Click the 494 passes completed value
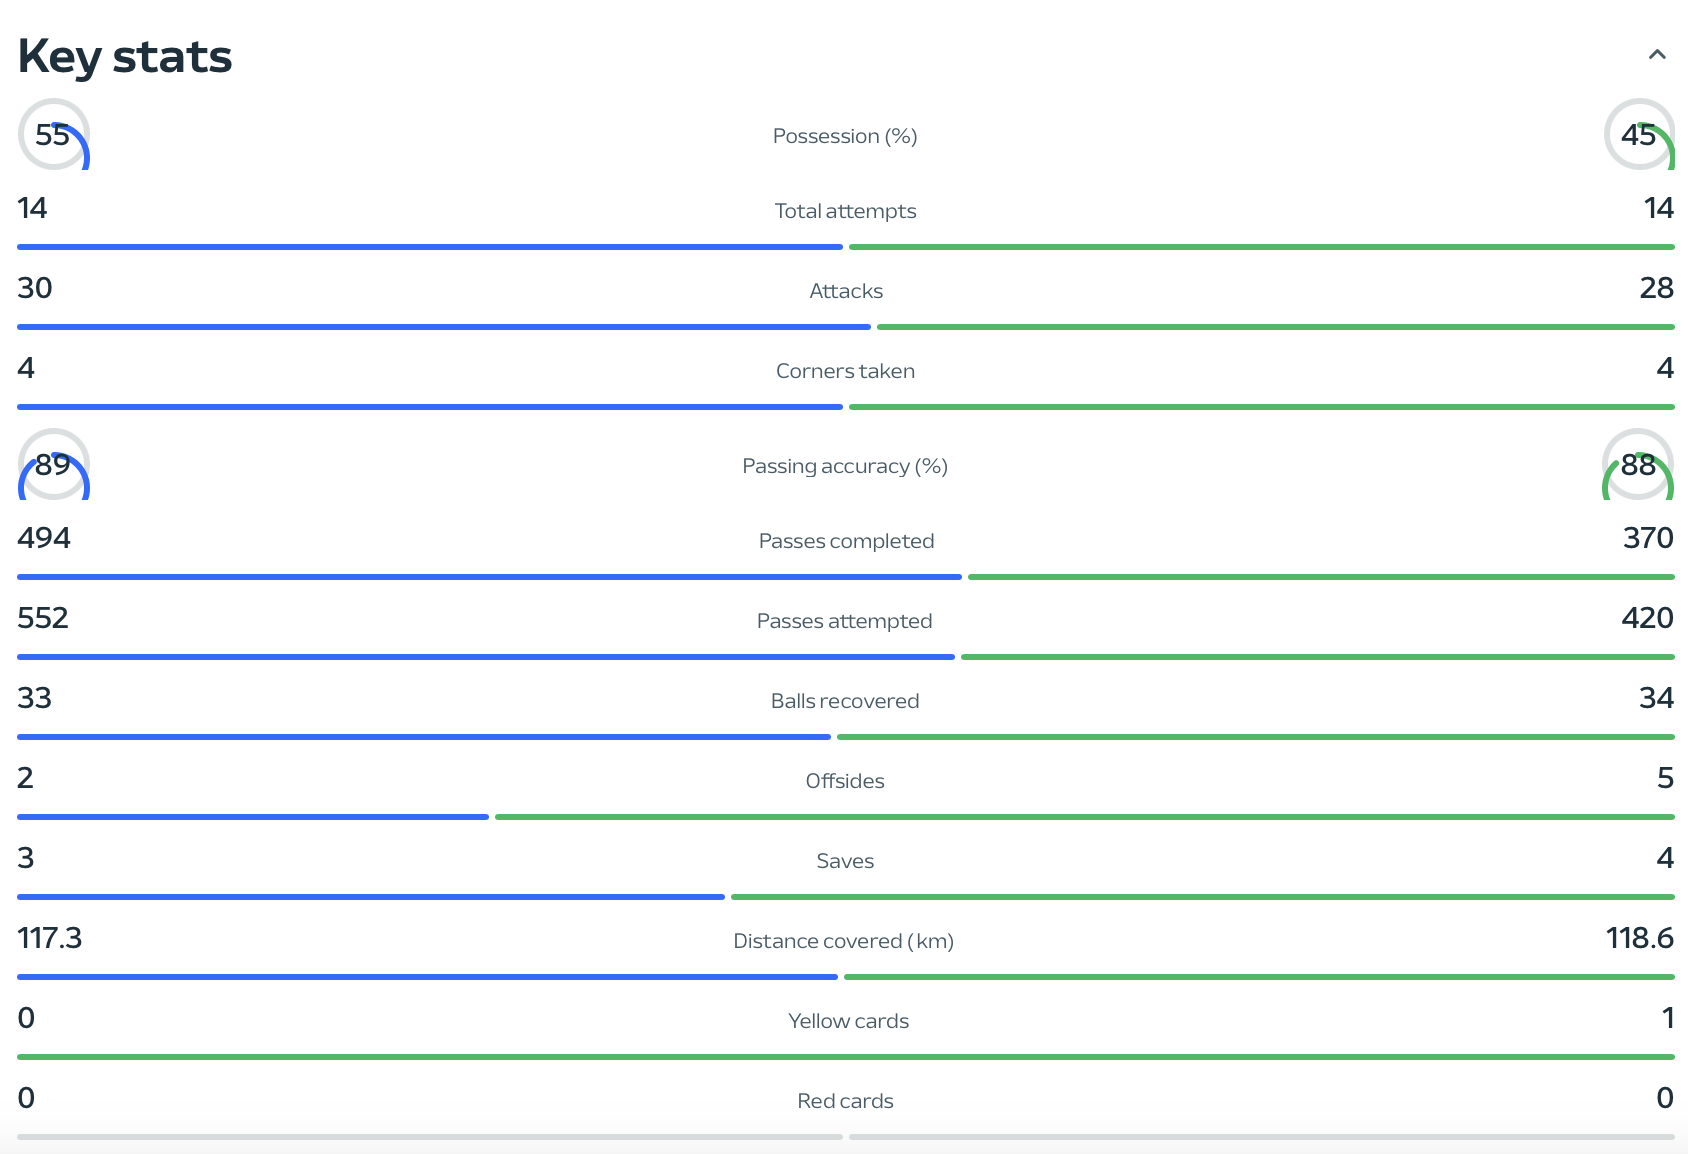 click(x=44, y=538)
